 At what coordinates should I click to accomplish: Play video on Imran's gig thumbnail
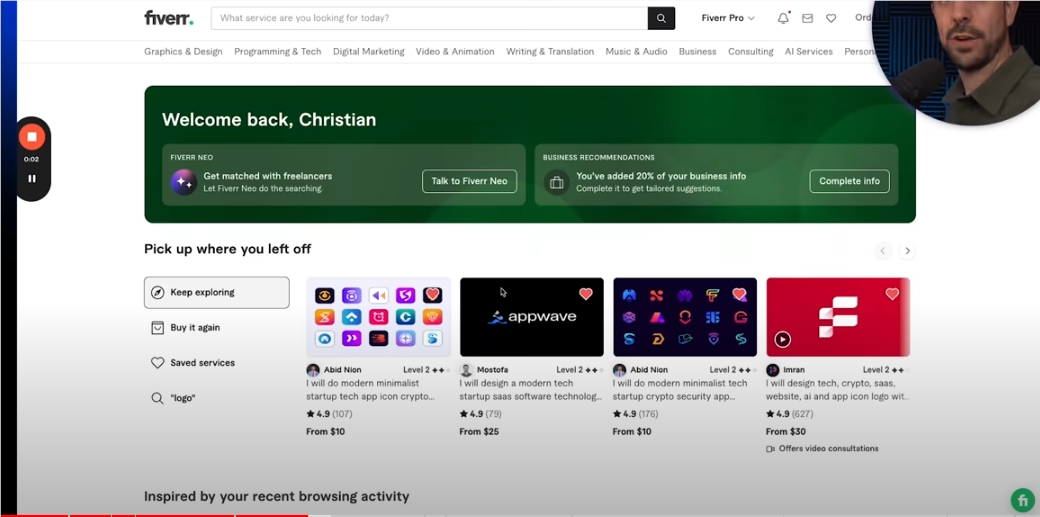point(782,339)
